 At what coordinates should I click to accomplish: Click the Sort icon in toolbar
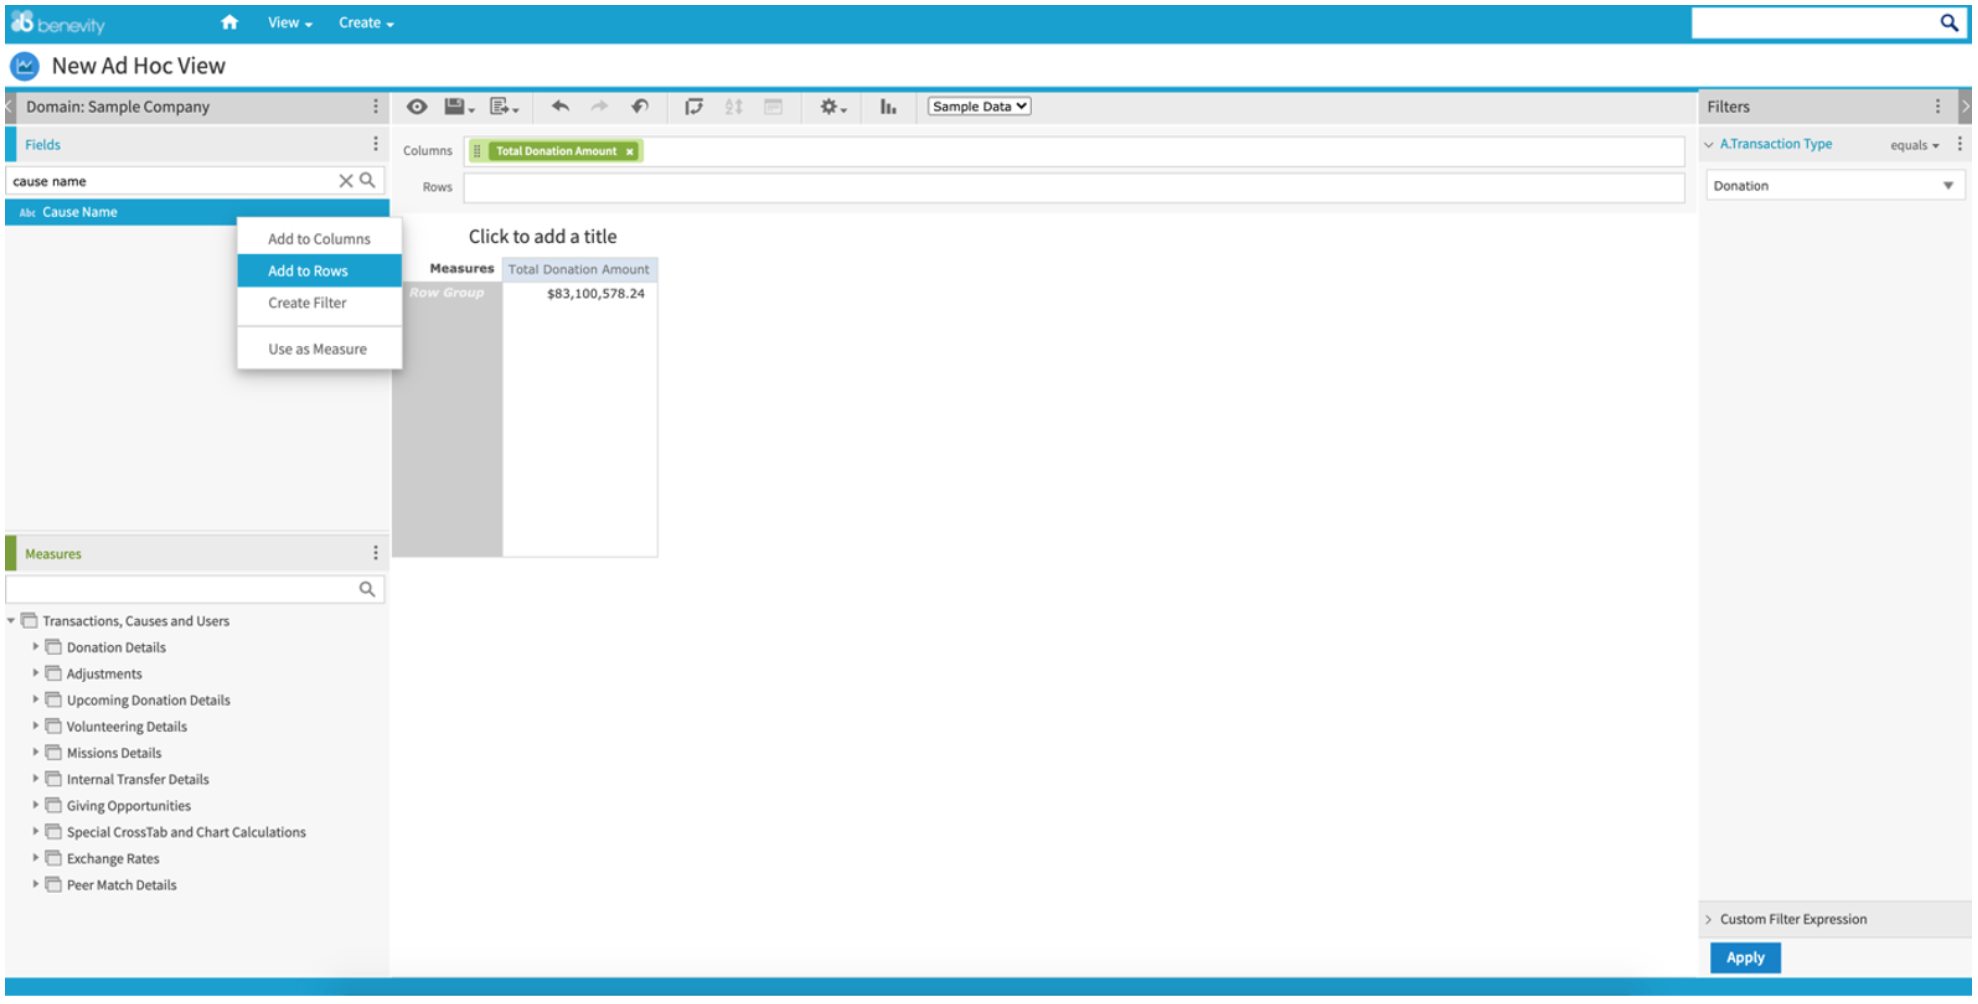[x=733, y=106]
